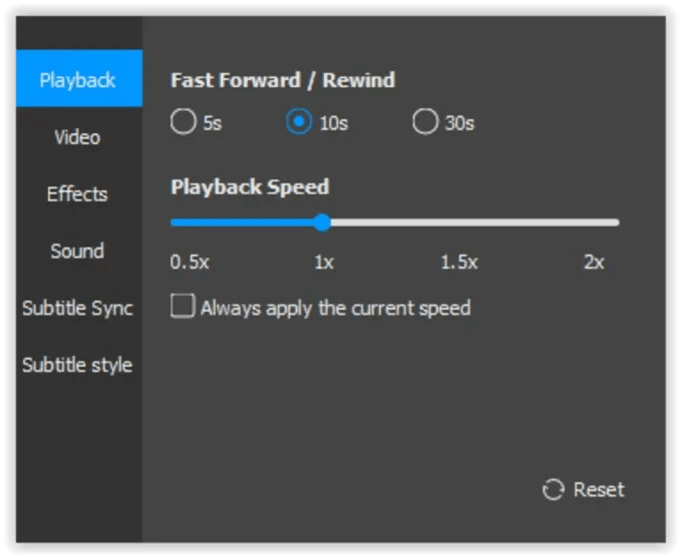
Task: Click the 'Always apply the current speed' text
Action: tap(335, 308)
